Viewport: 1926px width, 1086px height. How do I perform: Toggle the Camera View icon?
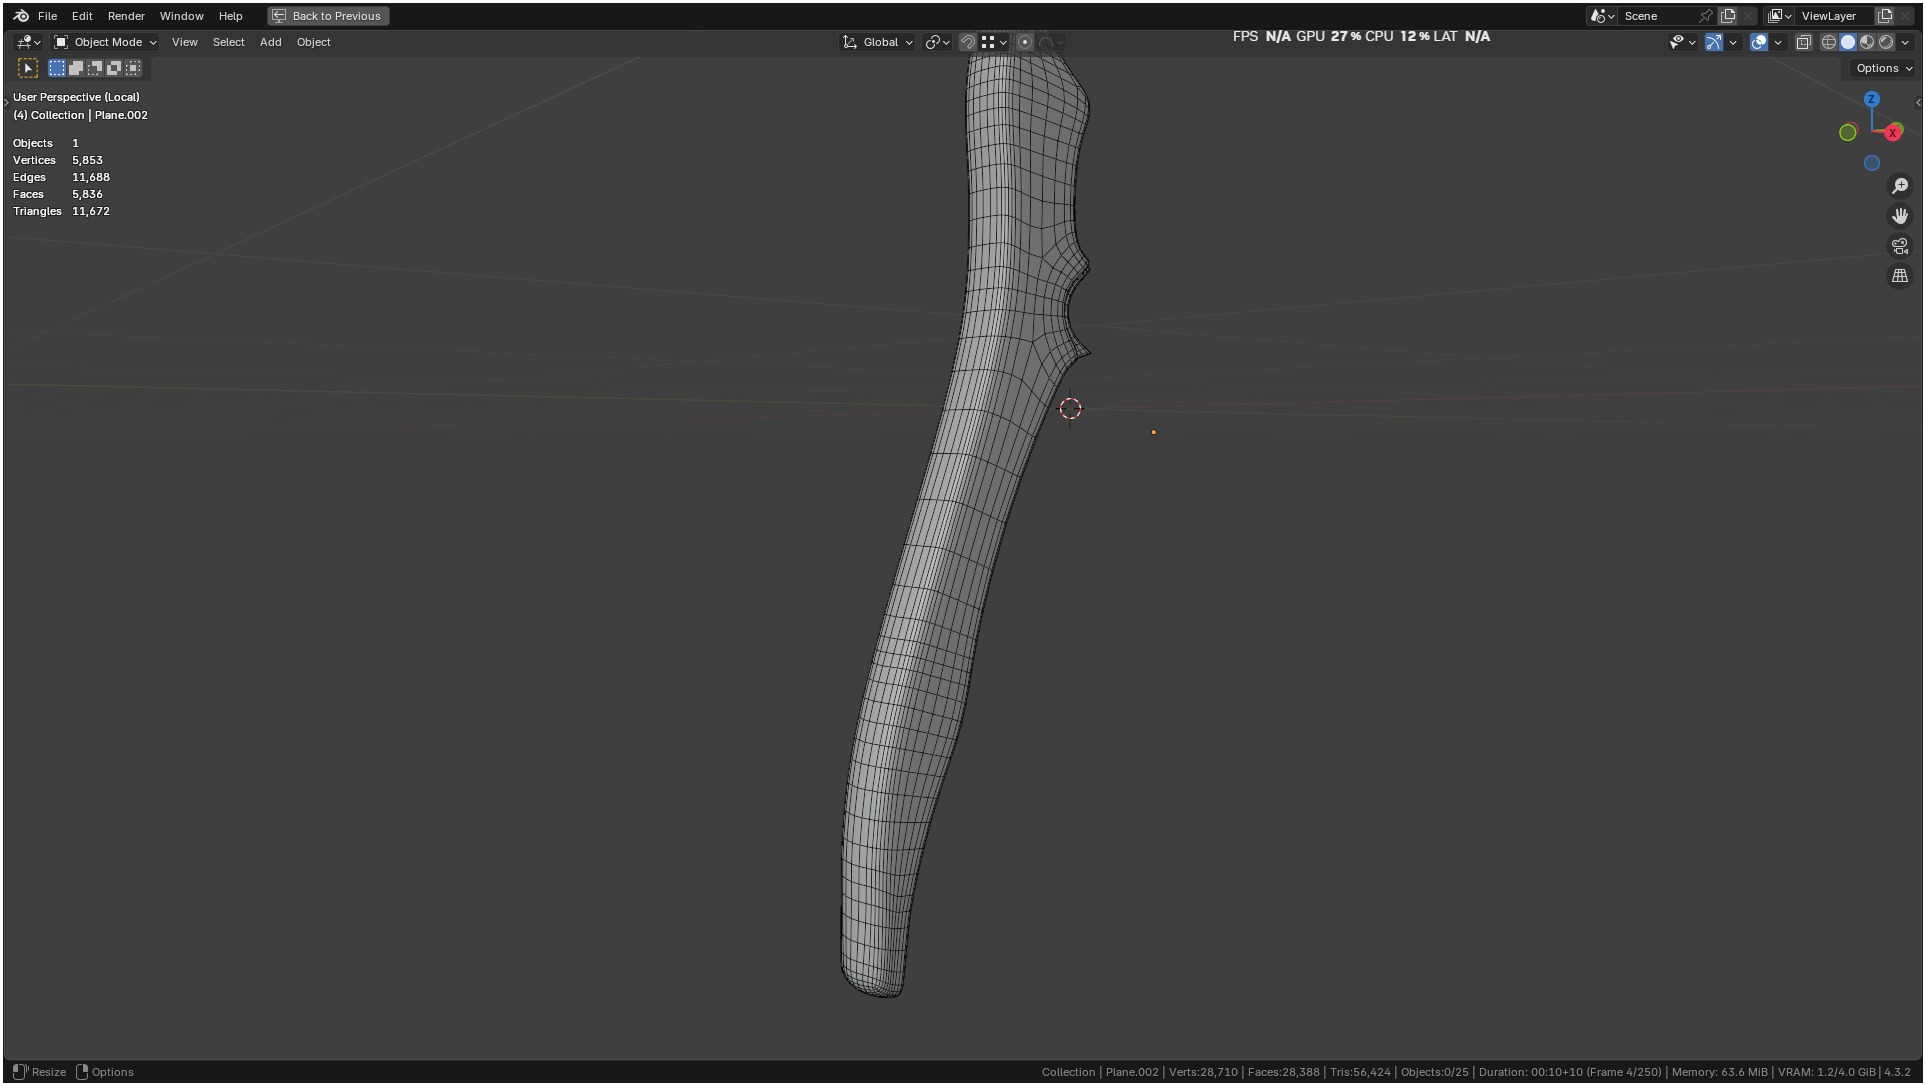pyautogui.click(x=1900, y=246)
